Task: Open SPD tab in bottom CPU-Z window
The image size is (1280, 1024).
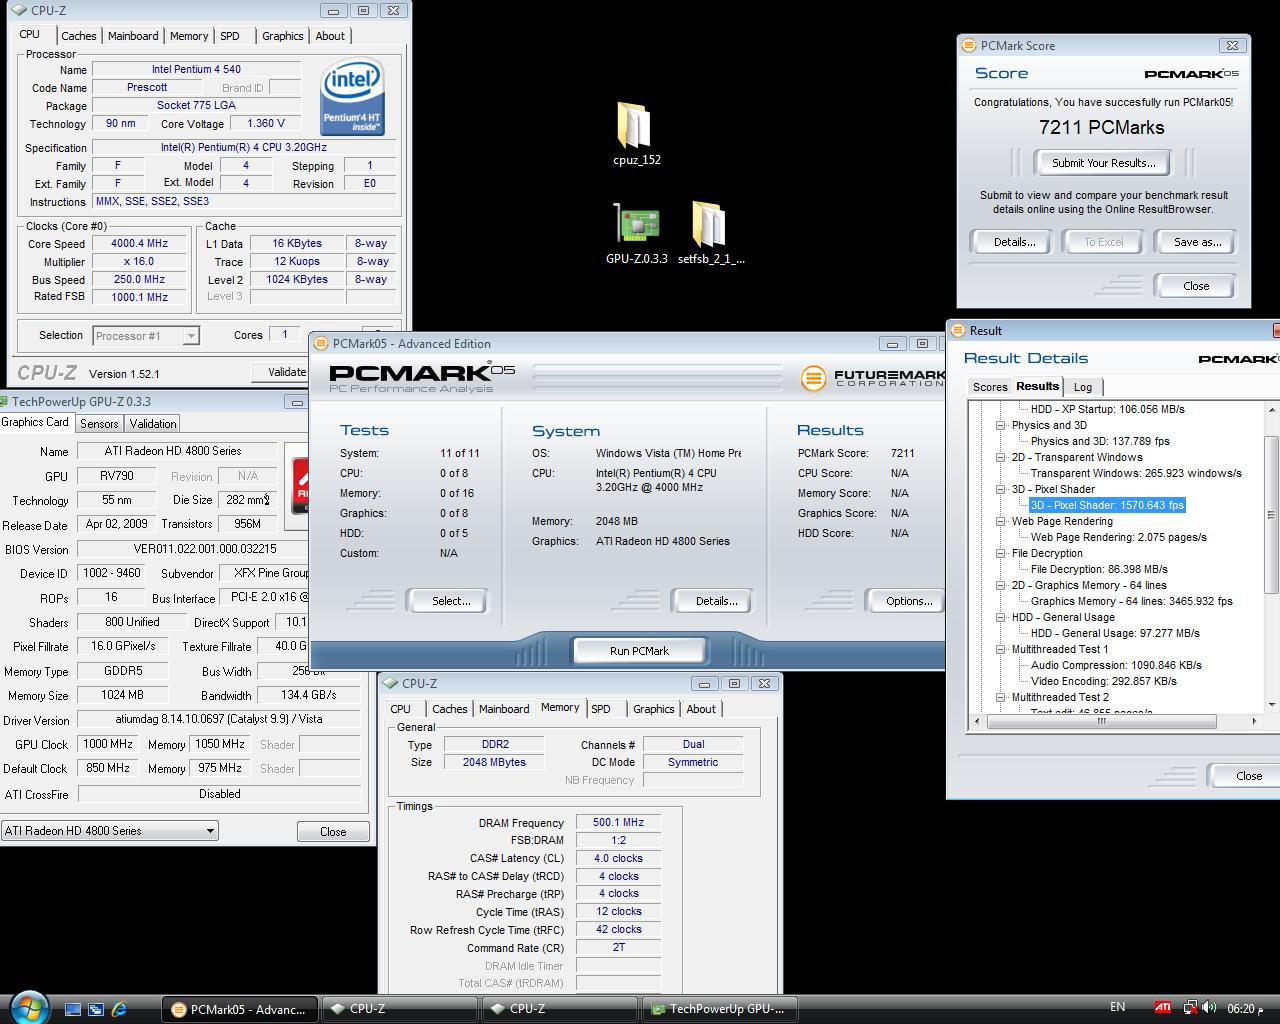Action: 600,709
